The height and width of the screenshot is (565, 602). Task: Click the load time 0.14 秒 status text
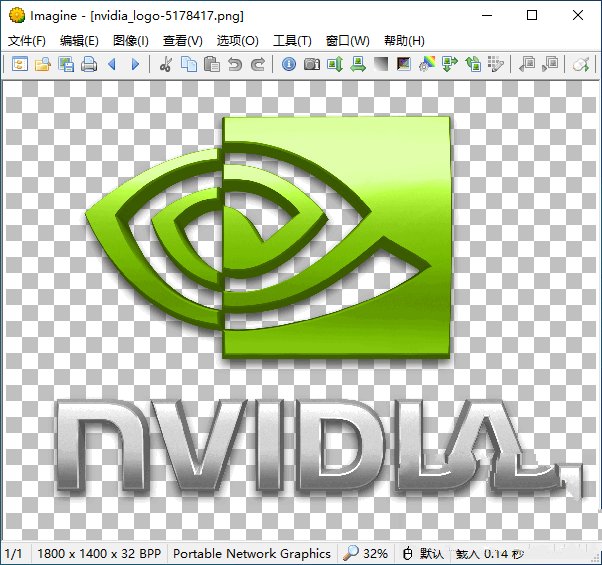click(x=490, y=554)
